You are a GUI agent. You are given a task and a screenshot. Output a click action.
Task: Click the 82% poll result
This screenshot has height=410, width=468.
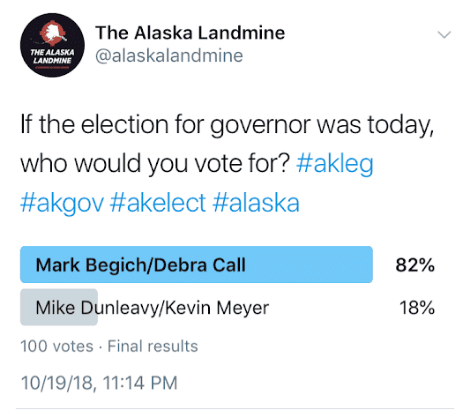pos(415,265)
